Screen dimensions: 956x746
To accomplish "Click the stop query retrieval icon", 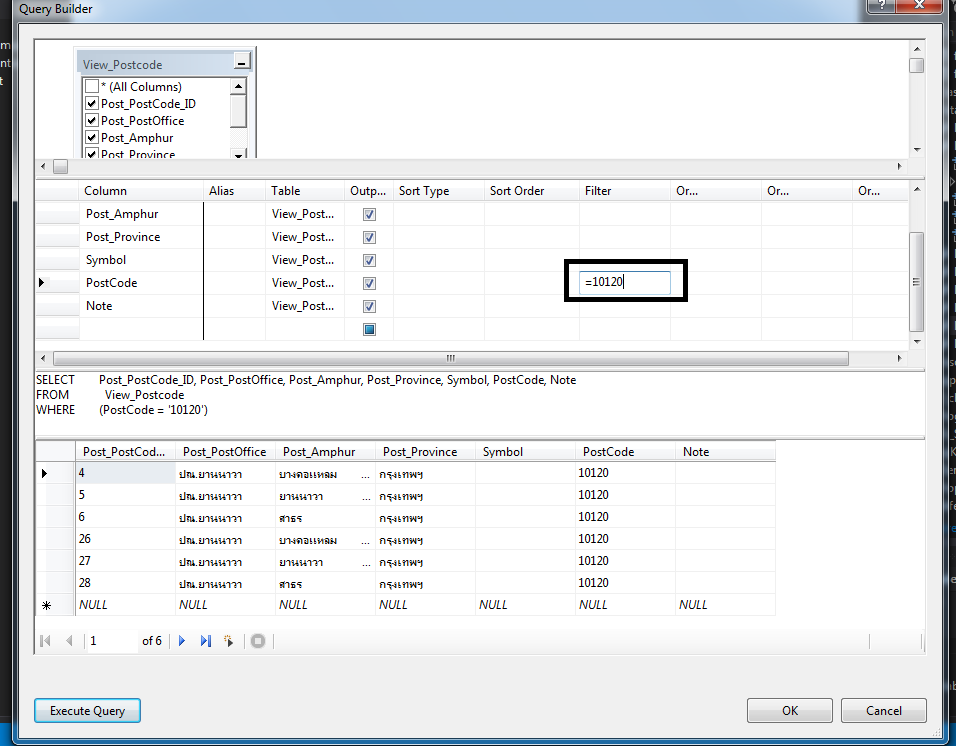I will click(258, 641).
